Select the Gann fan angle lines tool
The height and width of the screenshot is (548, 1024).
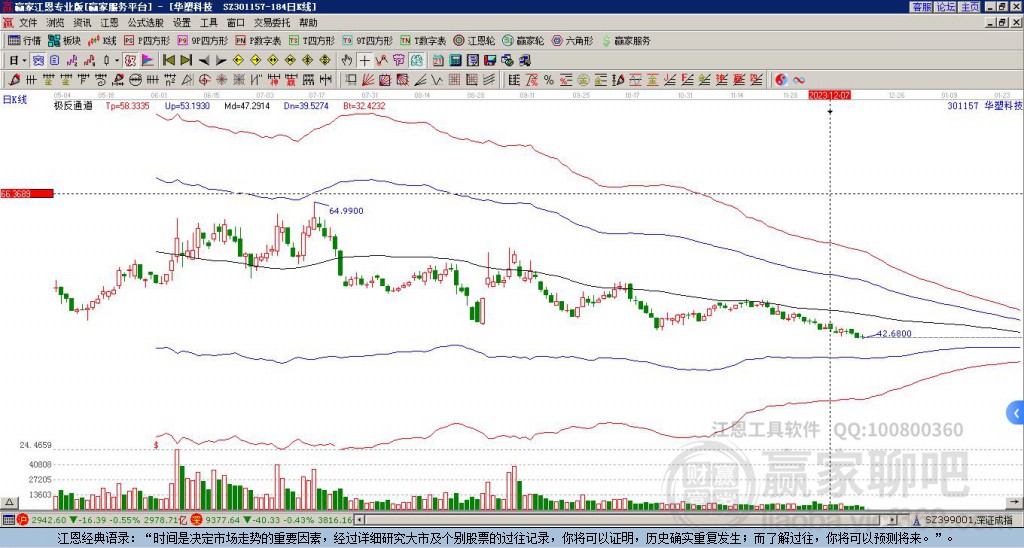[368, 80]
